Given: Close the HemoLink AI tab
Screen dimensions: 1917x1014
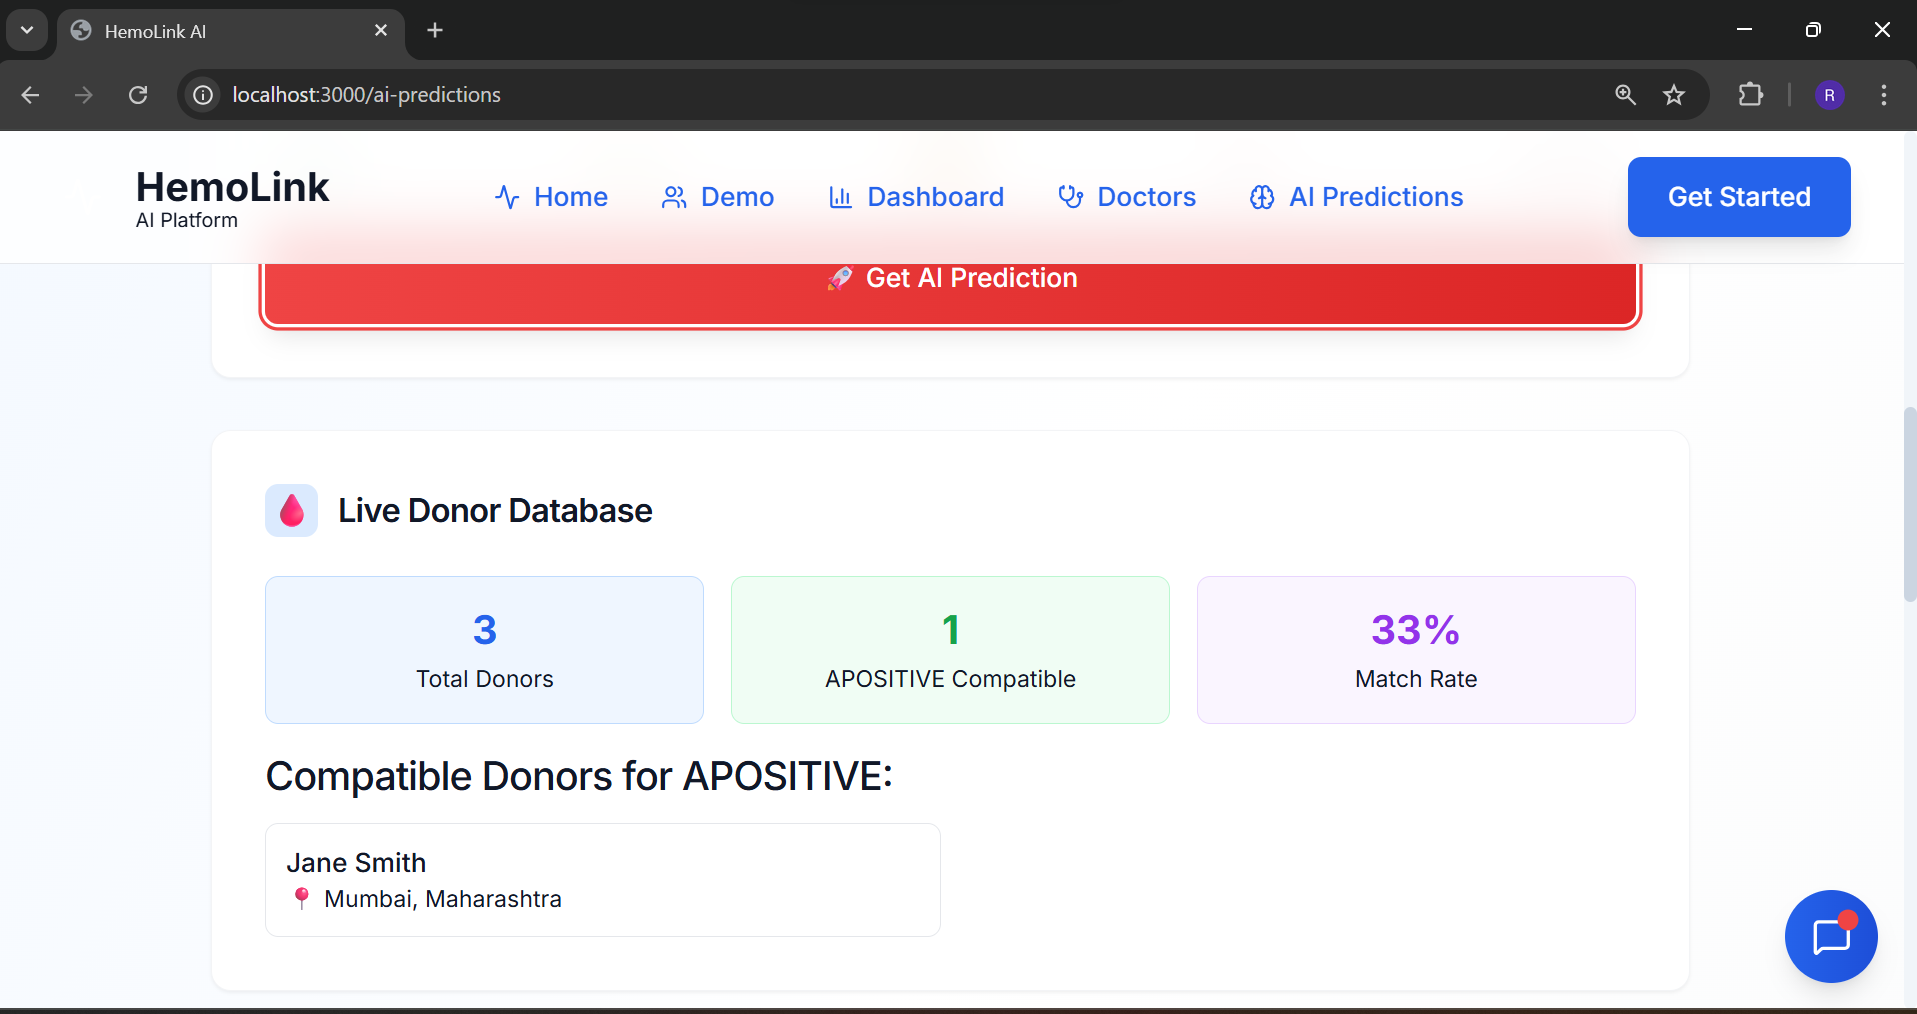Looking at the screenshot, I should [x=381, y=30].
